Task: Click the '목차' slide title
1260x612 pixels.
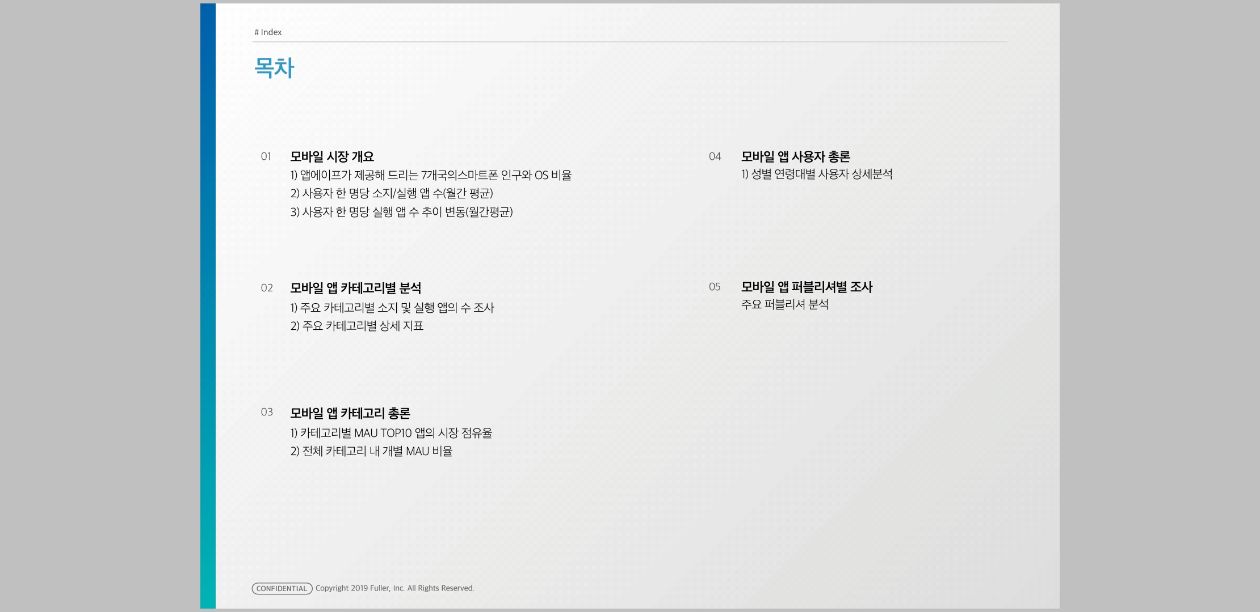Action: click(274, 68)
